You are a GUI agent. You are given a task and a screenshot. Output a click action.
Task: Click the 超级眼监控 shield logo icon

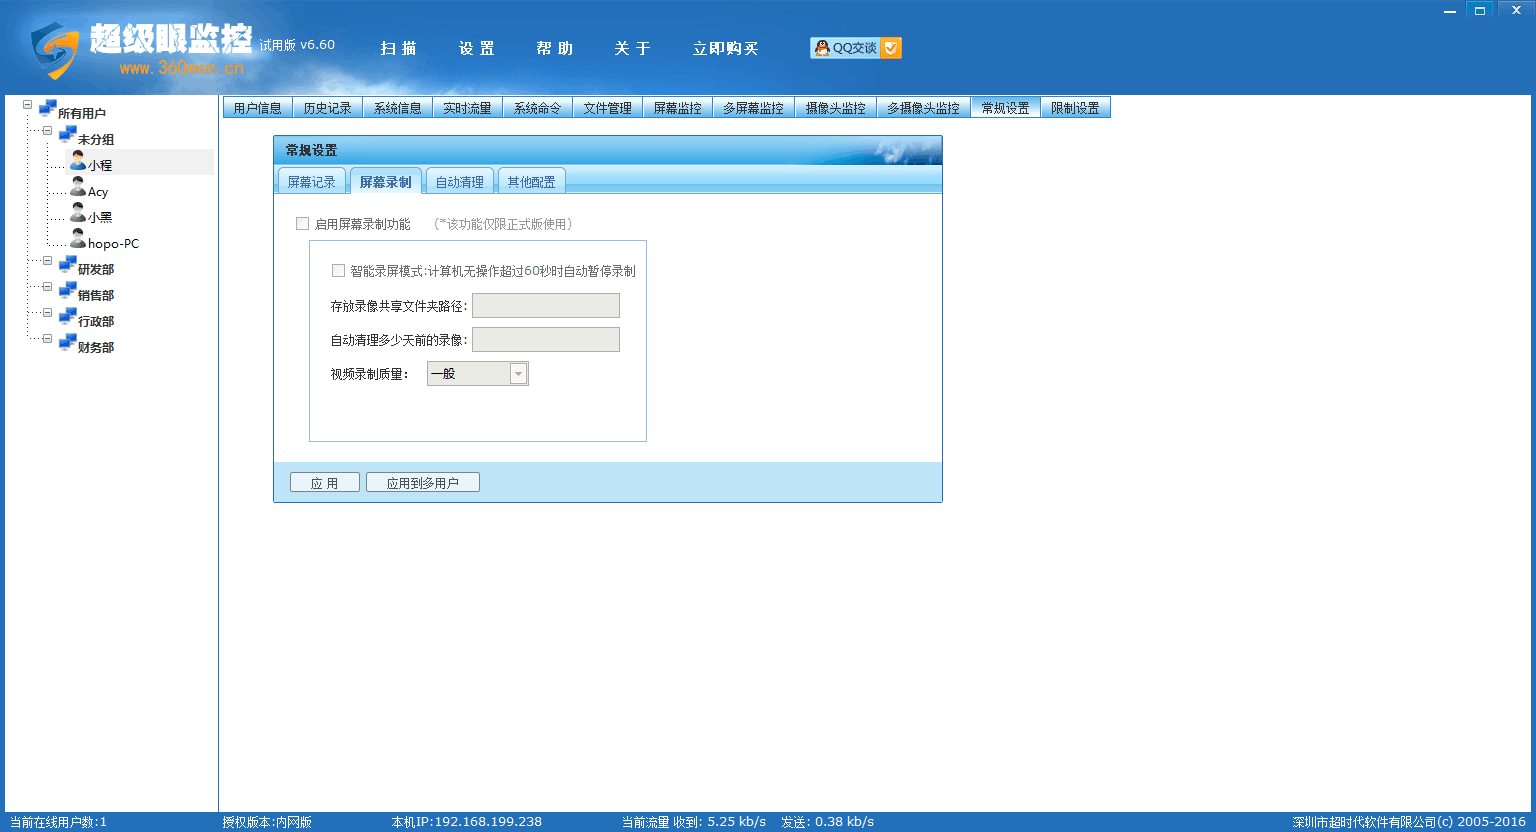[x=54, y=50]
